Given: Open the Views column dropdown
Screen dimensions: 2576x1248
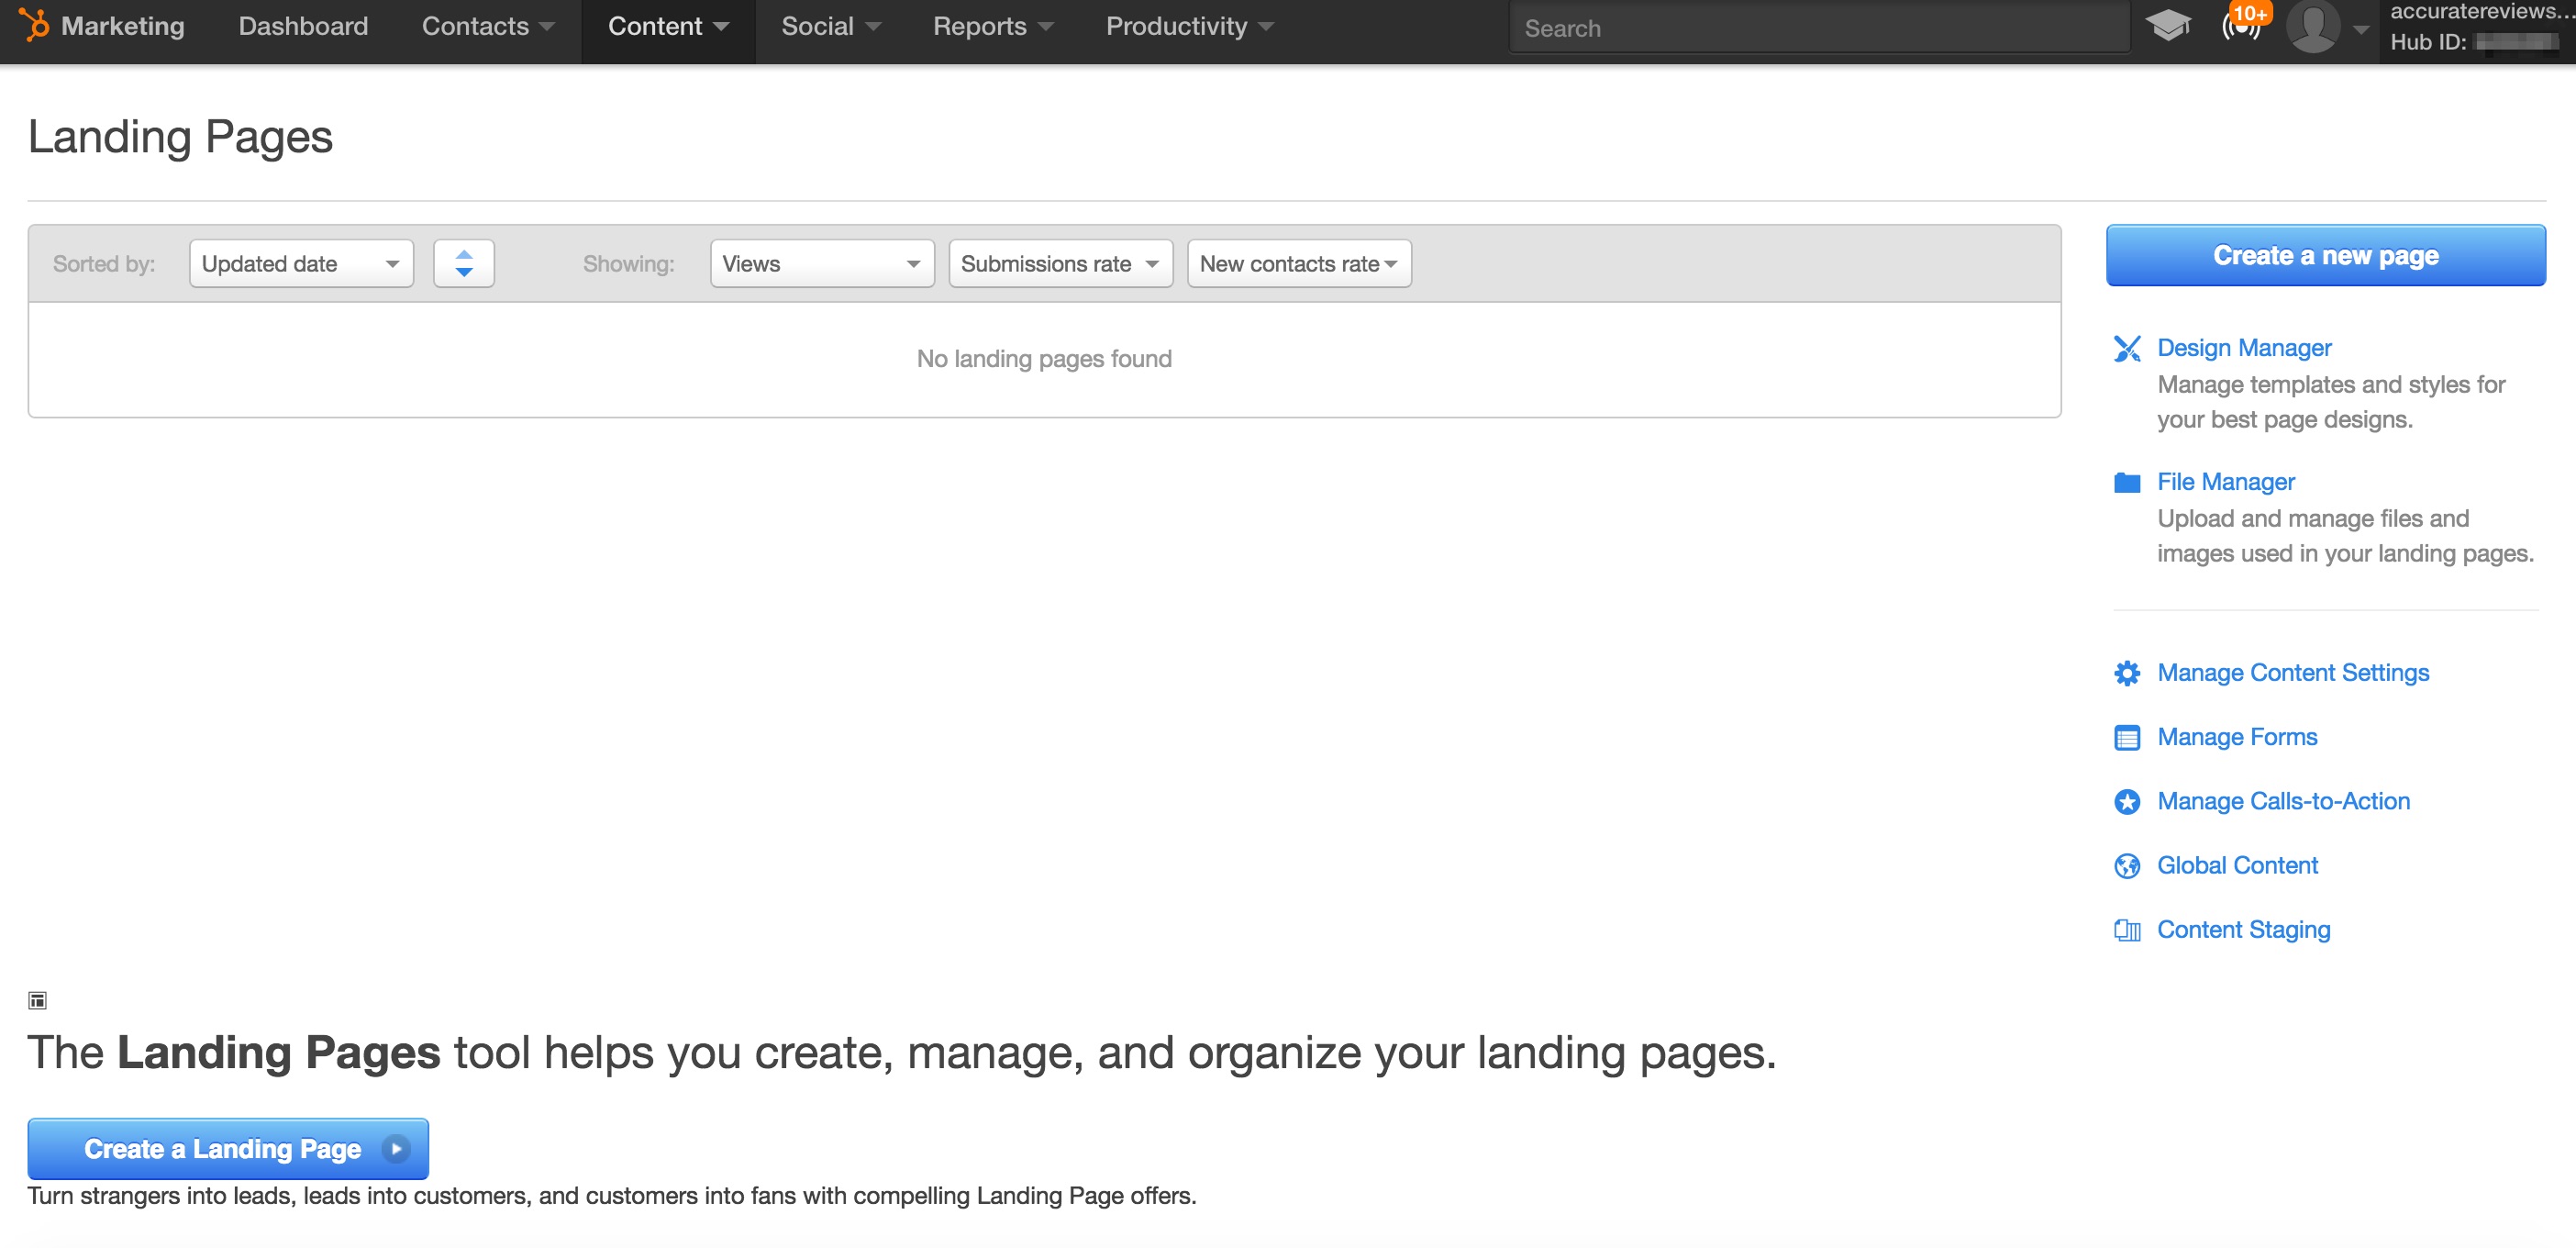Looking at the screenshot, I should (x=821, y=263).
